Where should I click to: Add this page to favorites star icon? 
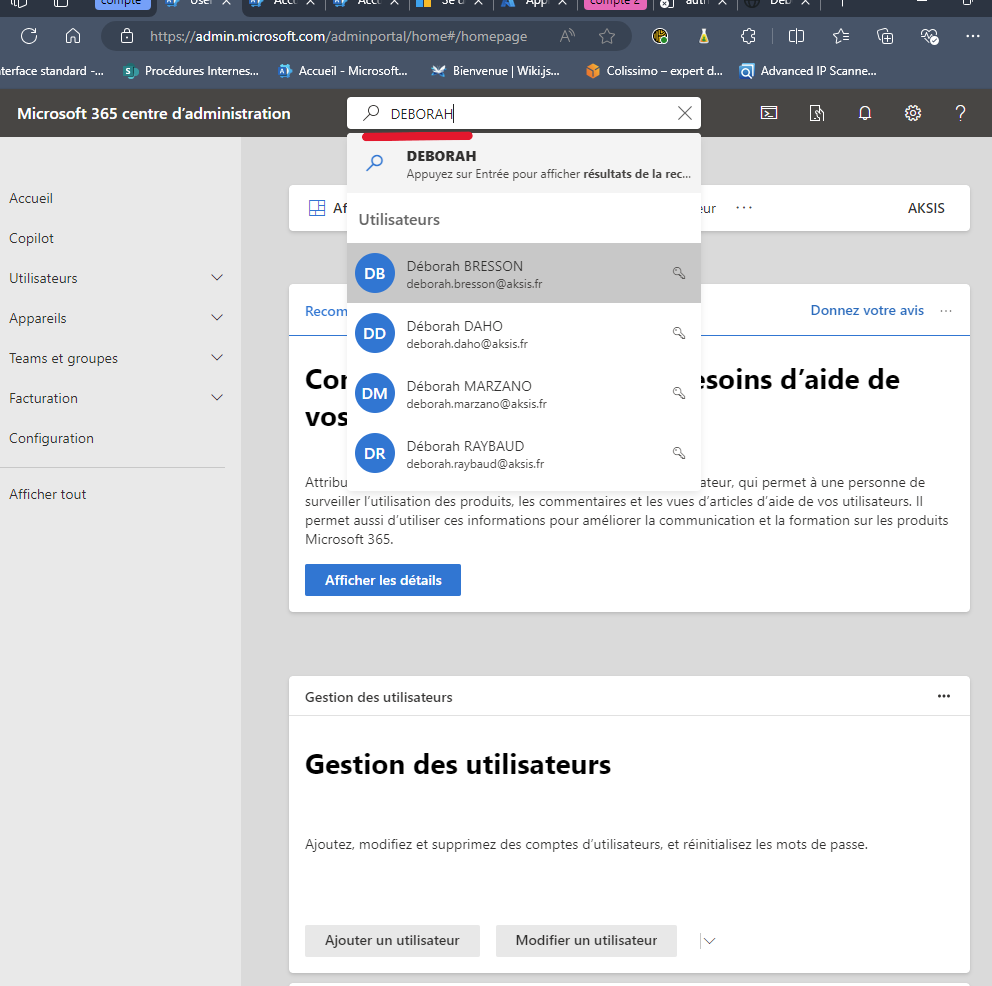tap(607, 36)
